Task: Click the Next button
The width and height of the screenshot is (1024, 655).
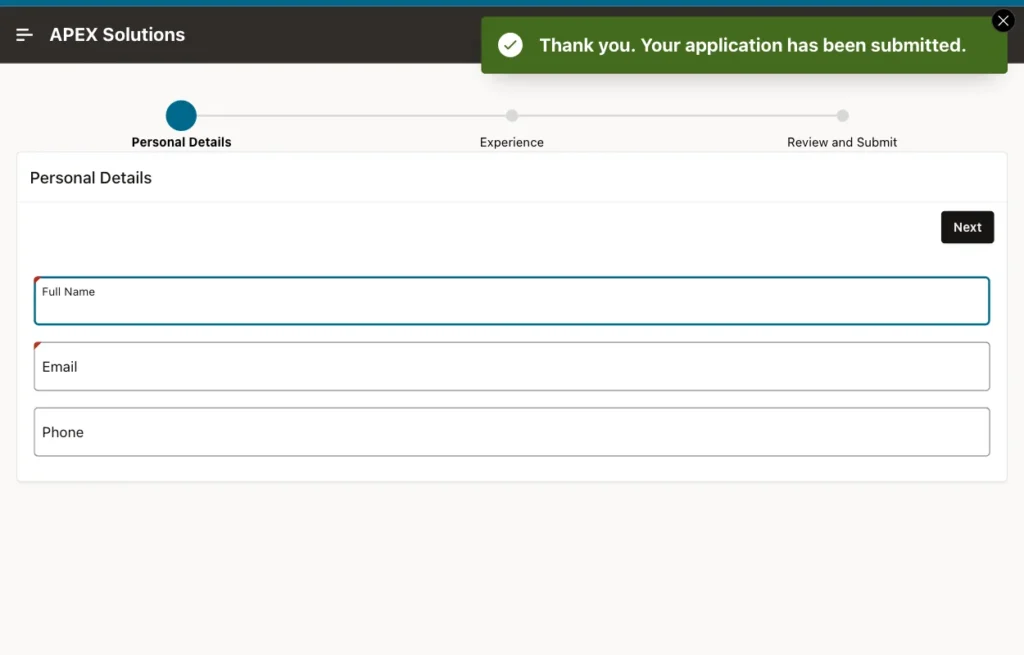Action: coord(967,227)
